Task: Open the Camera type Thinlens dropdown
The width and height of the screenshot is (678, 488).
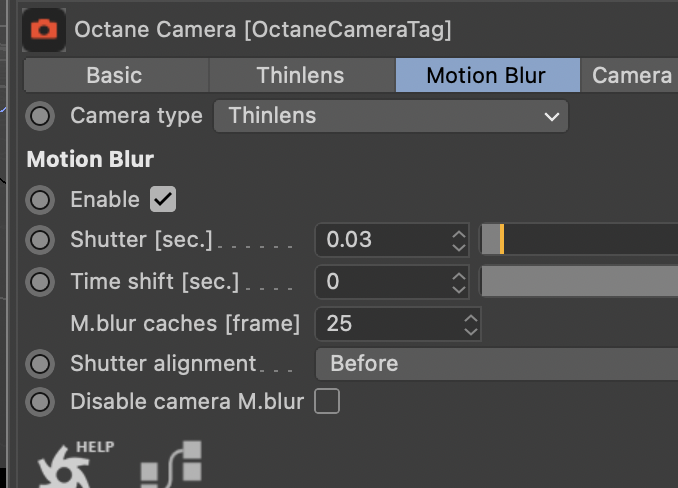Action: click(391, 116)
